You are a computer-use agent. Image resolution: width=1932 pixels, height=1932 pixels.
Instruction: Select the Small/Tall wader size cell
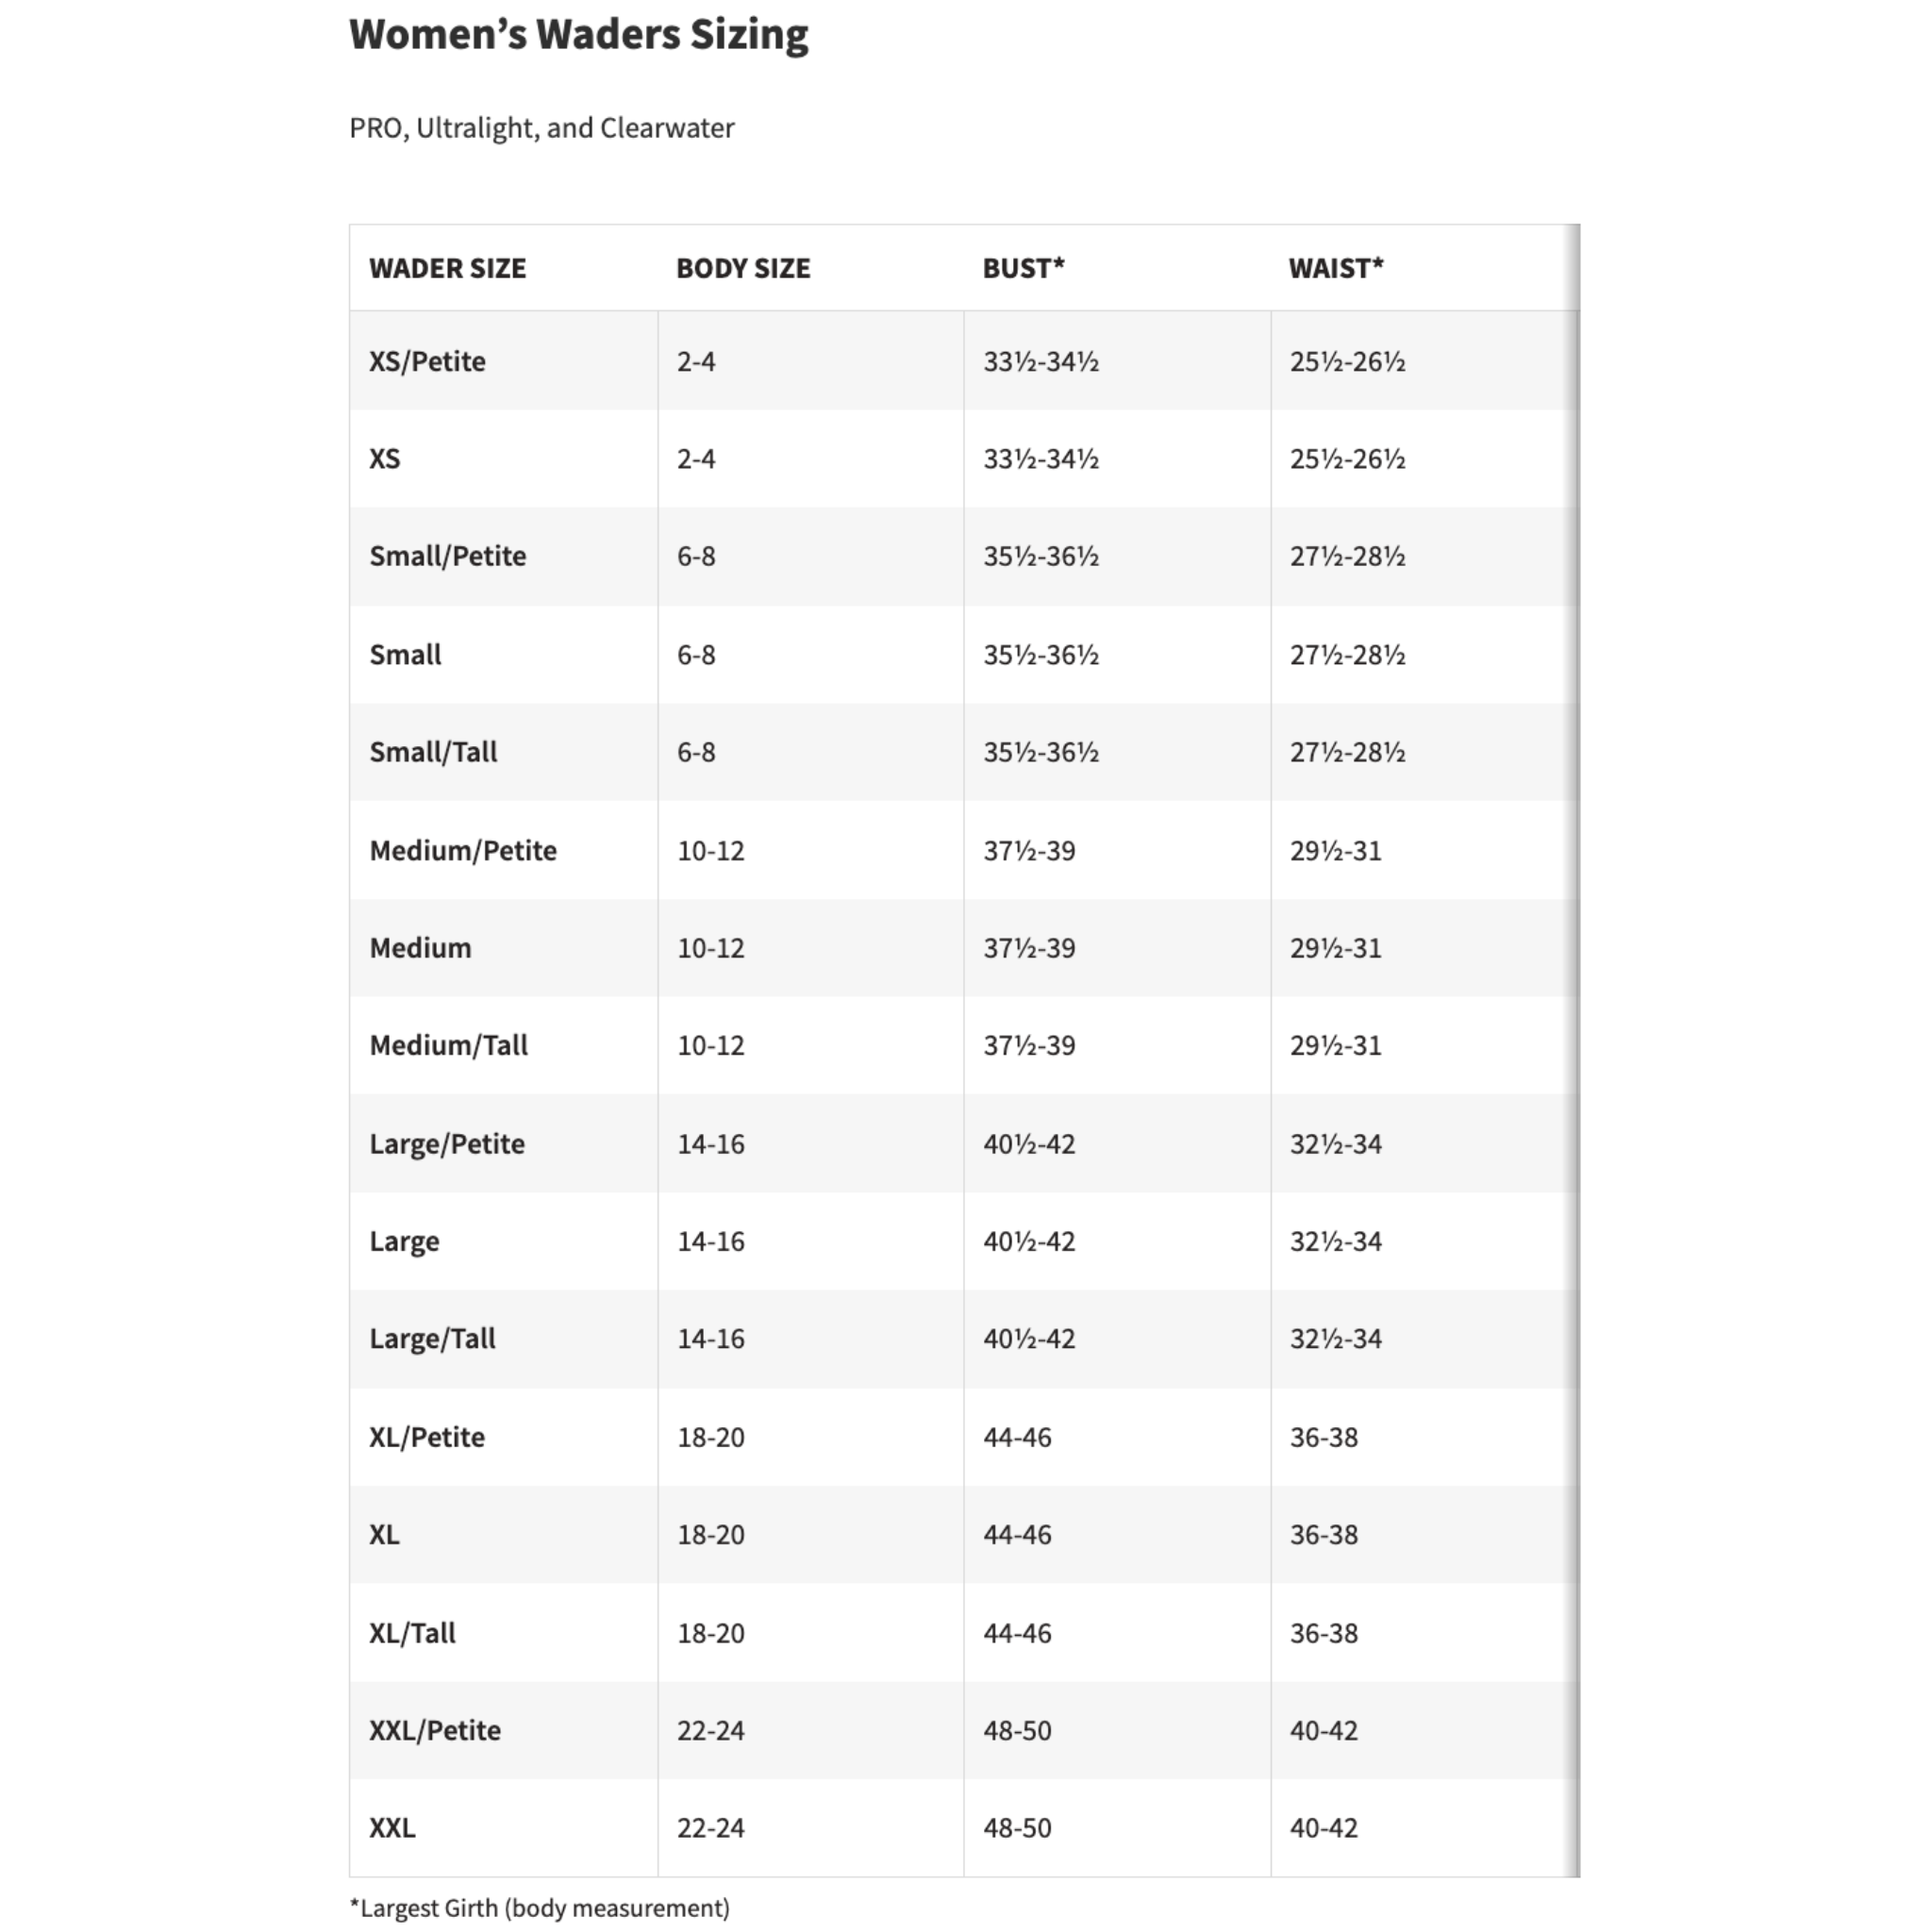point(433,752)
